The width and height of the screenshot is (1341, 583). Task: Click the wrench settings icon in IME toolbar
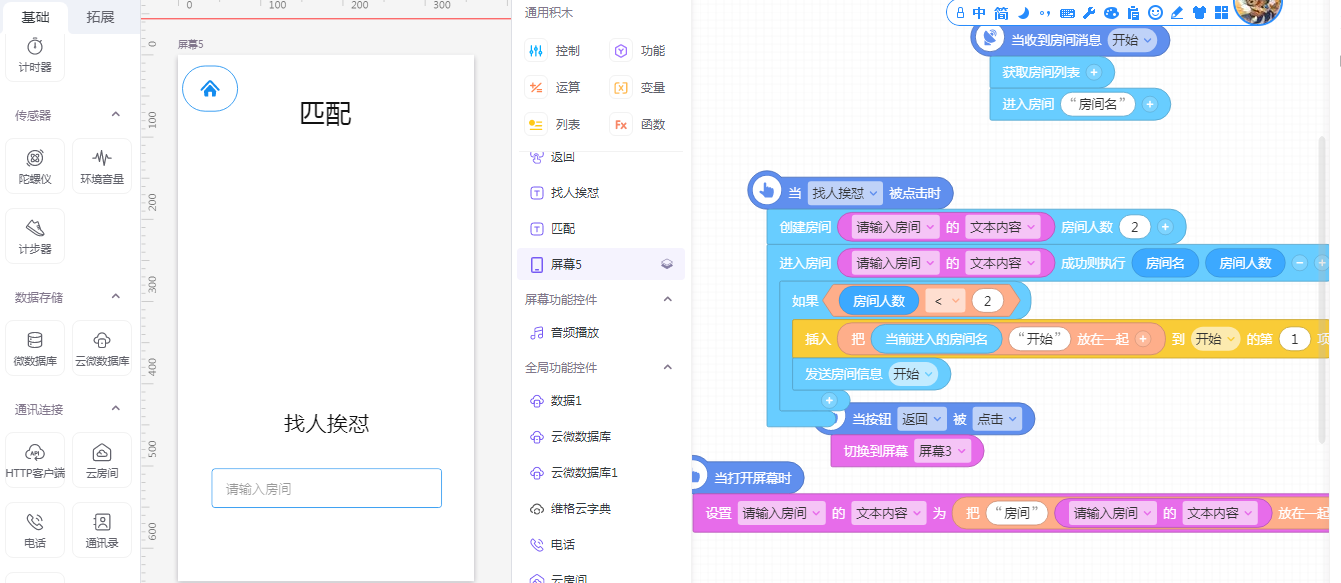[1090, 13]
